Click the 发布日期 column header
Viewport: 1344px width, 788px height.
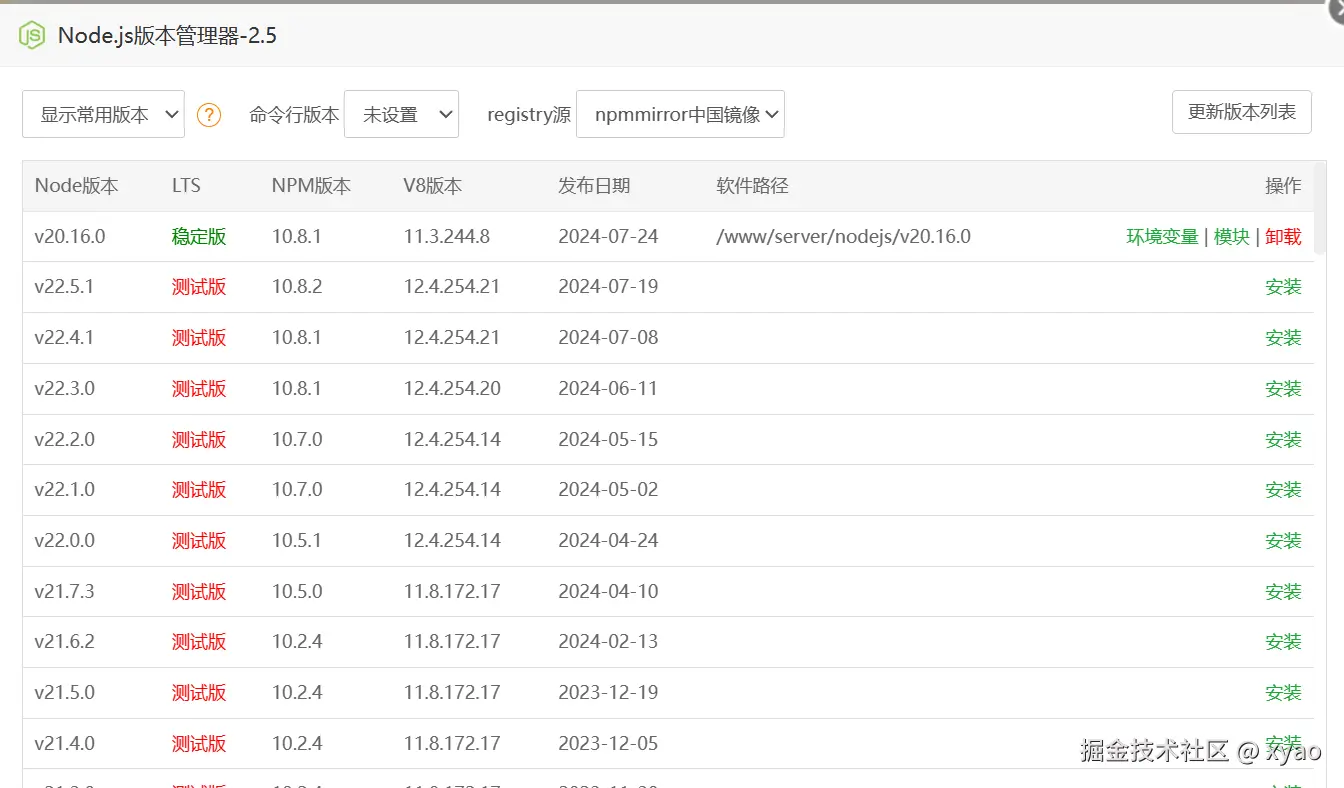click(594, 186)
